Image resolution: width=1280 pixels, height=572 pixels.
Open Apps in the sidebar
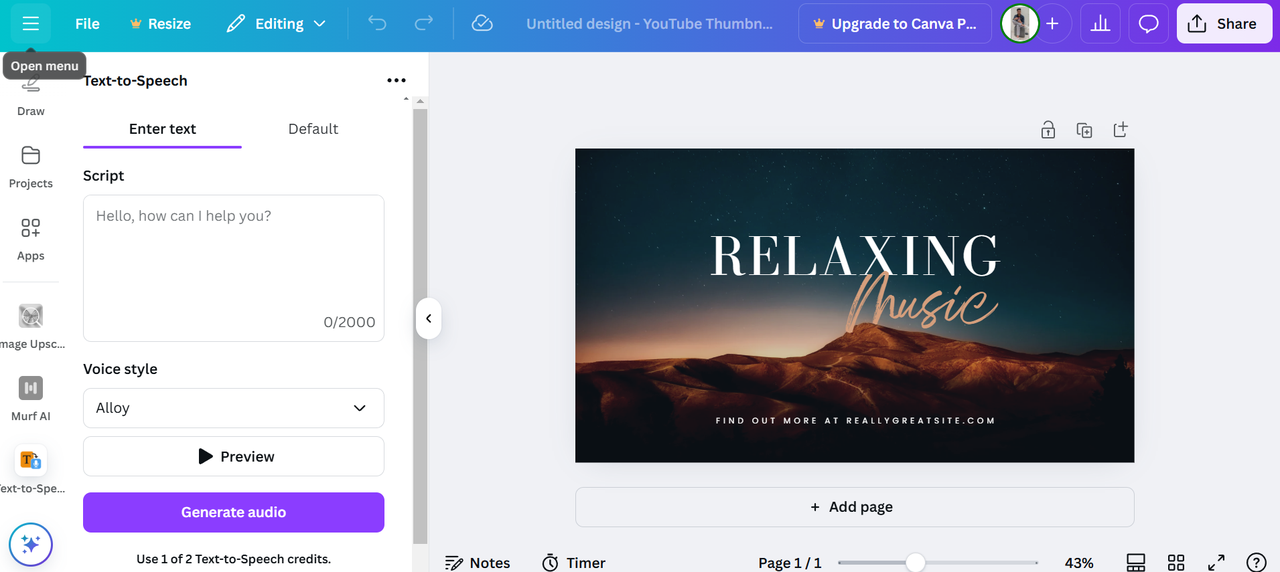pos(31,240)
